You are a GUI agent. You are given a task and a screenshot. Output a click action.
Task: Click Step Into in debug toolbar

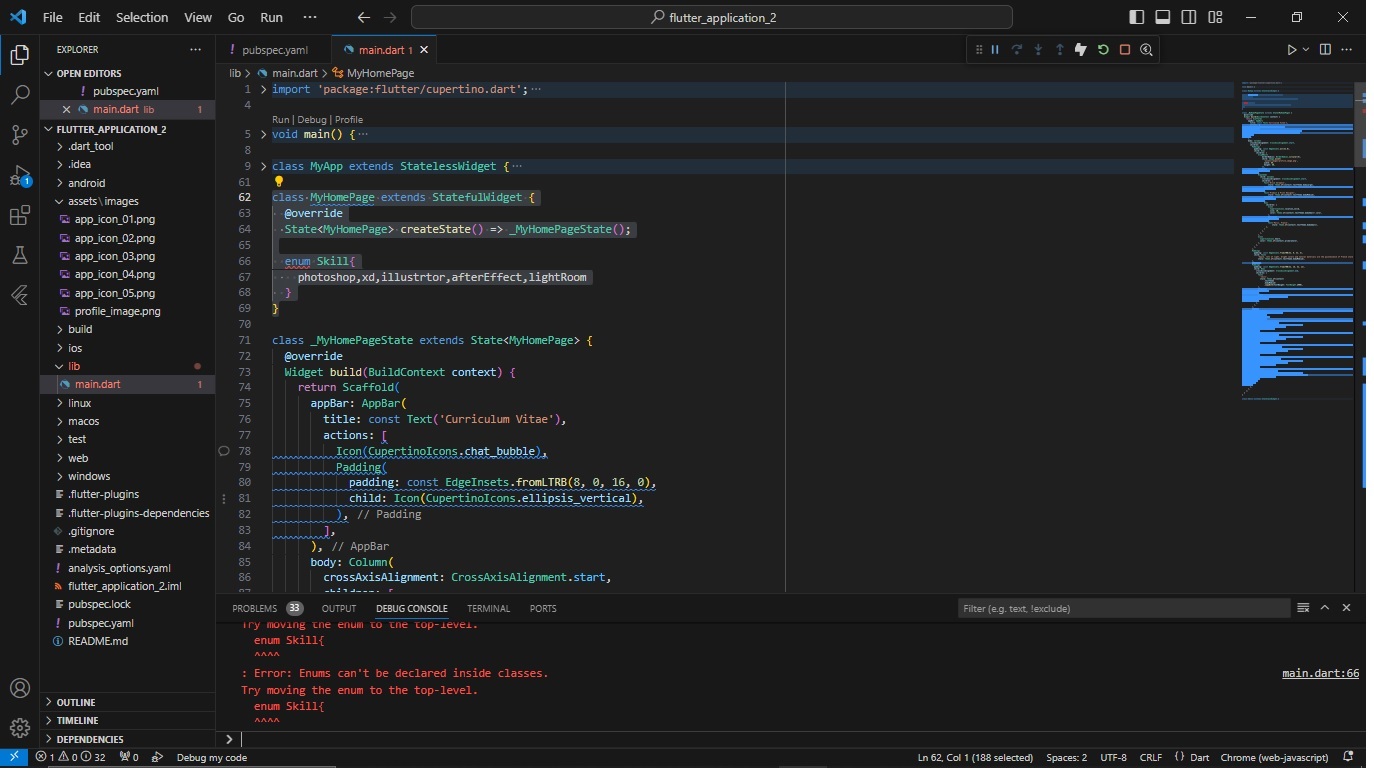[1038, 50]
